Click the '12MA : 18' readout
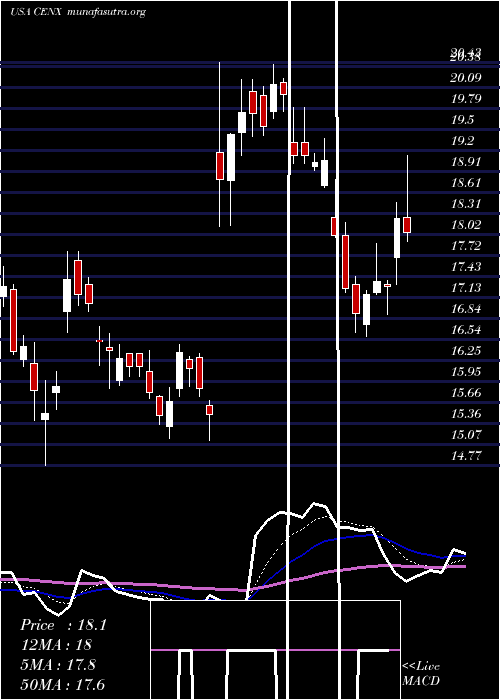500x700 pixels. pyautogui.click(x=56, y=645)
